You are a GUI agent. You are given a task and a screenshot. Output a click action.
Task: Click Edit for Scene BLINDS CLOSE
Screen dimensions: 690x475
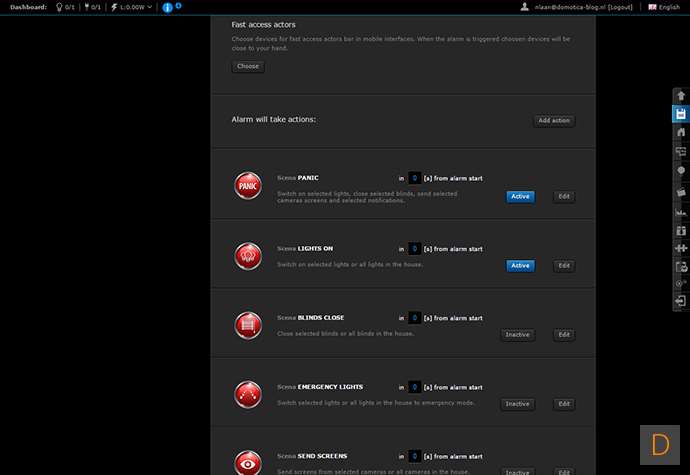coord(564,335)
